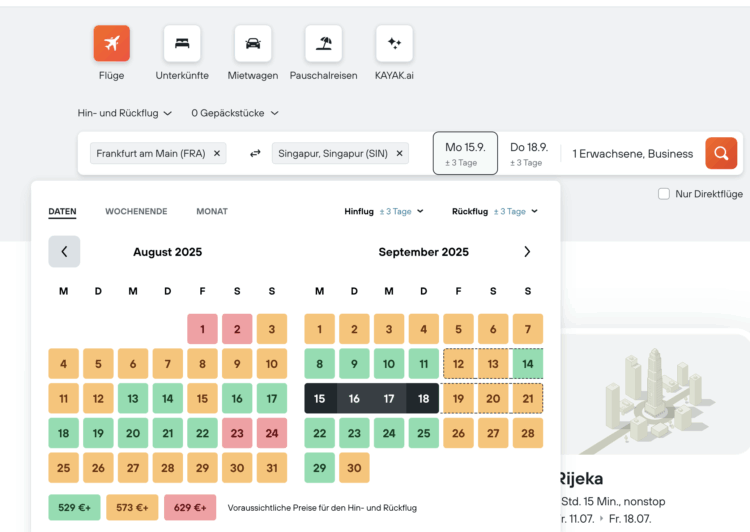Screen dimensions: 750x532
Task: Click the green 529 €+ price legend
Action: tap(74, 508)
